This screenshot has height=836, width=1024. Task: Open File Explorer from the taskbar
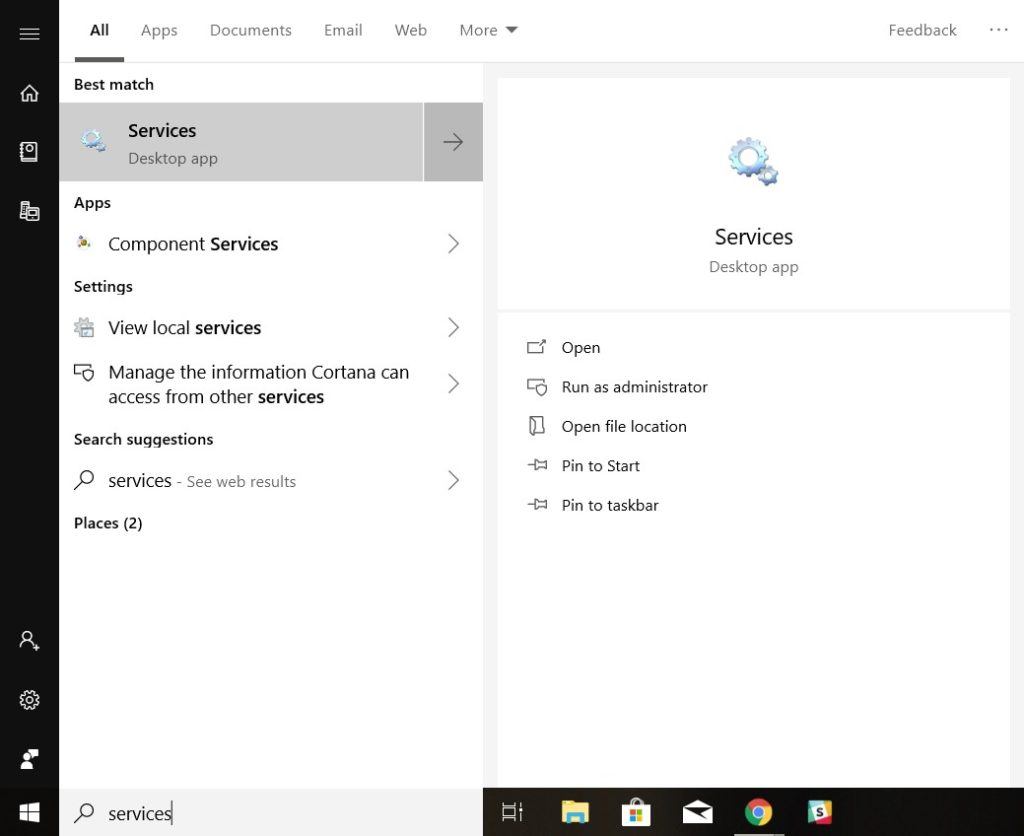pos(574,812)
